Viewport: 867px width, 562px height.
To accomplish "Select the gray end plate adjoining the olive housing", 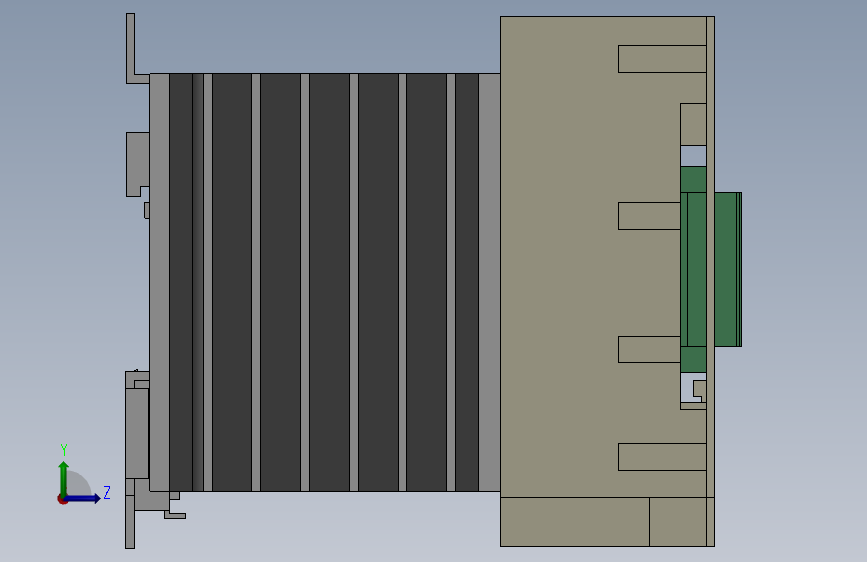I will pyautogui.click(x=489, y=282).
